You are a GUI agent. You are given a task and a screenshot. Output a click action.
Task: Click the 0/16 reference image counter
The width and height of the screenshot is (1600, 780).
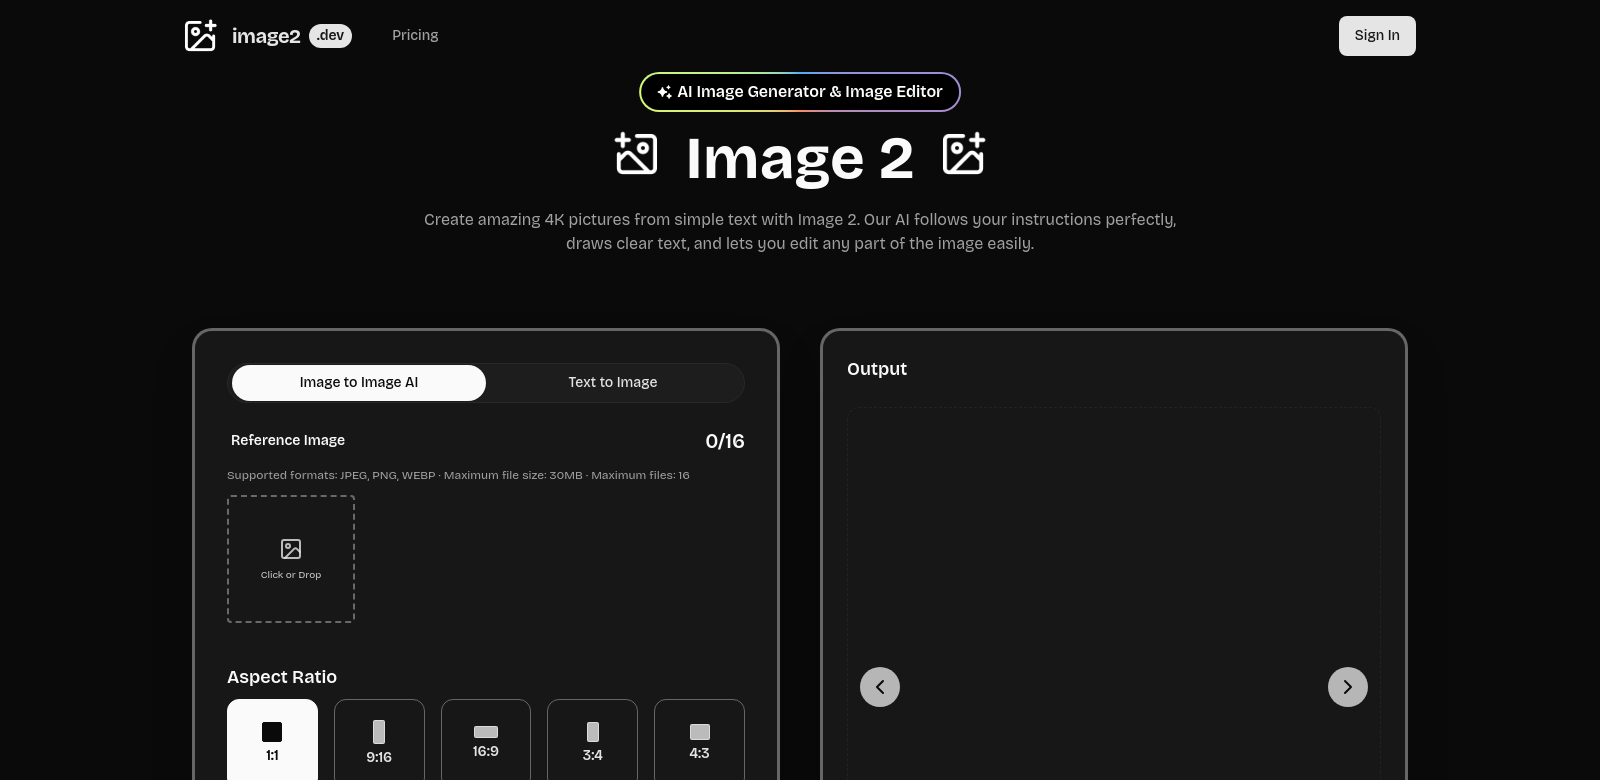(725, 441)
